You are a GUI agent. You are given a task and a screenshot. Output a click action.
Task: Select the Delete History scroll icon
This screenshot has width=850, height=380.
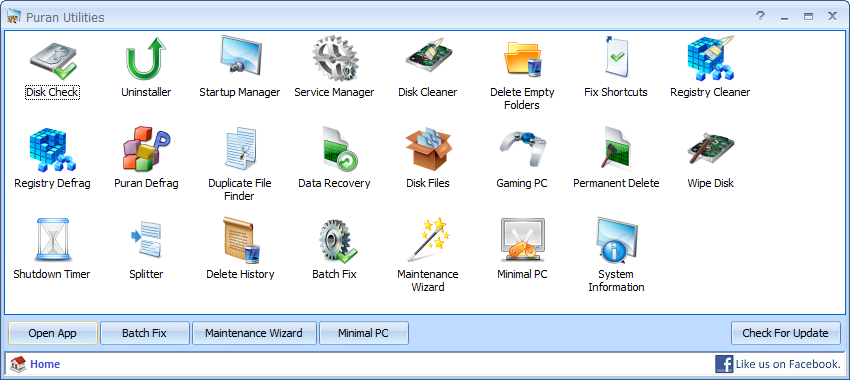coord(242,240)
